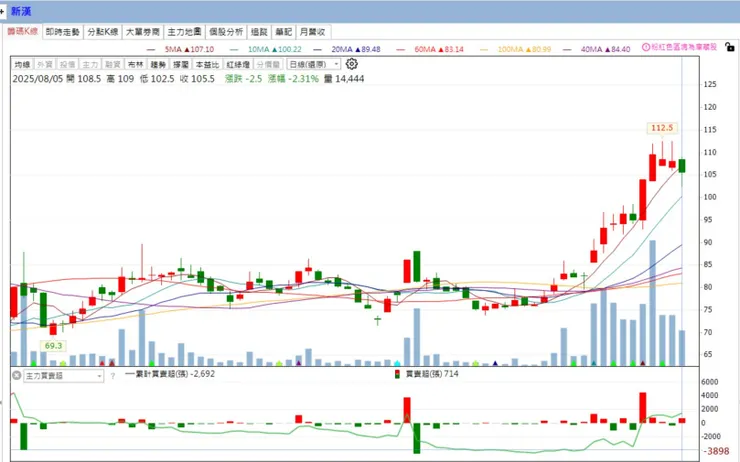
Task: Click the 買賣超(張) 714 legend text
Action: click(432, 374)
